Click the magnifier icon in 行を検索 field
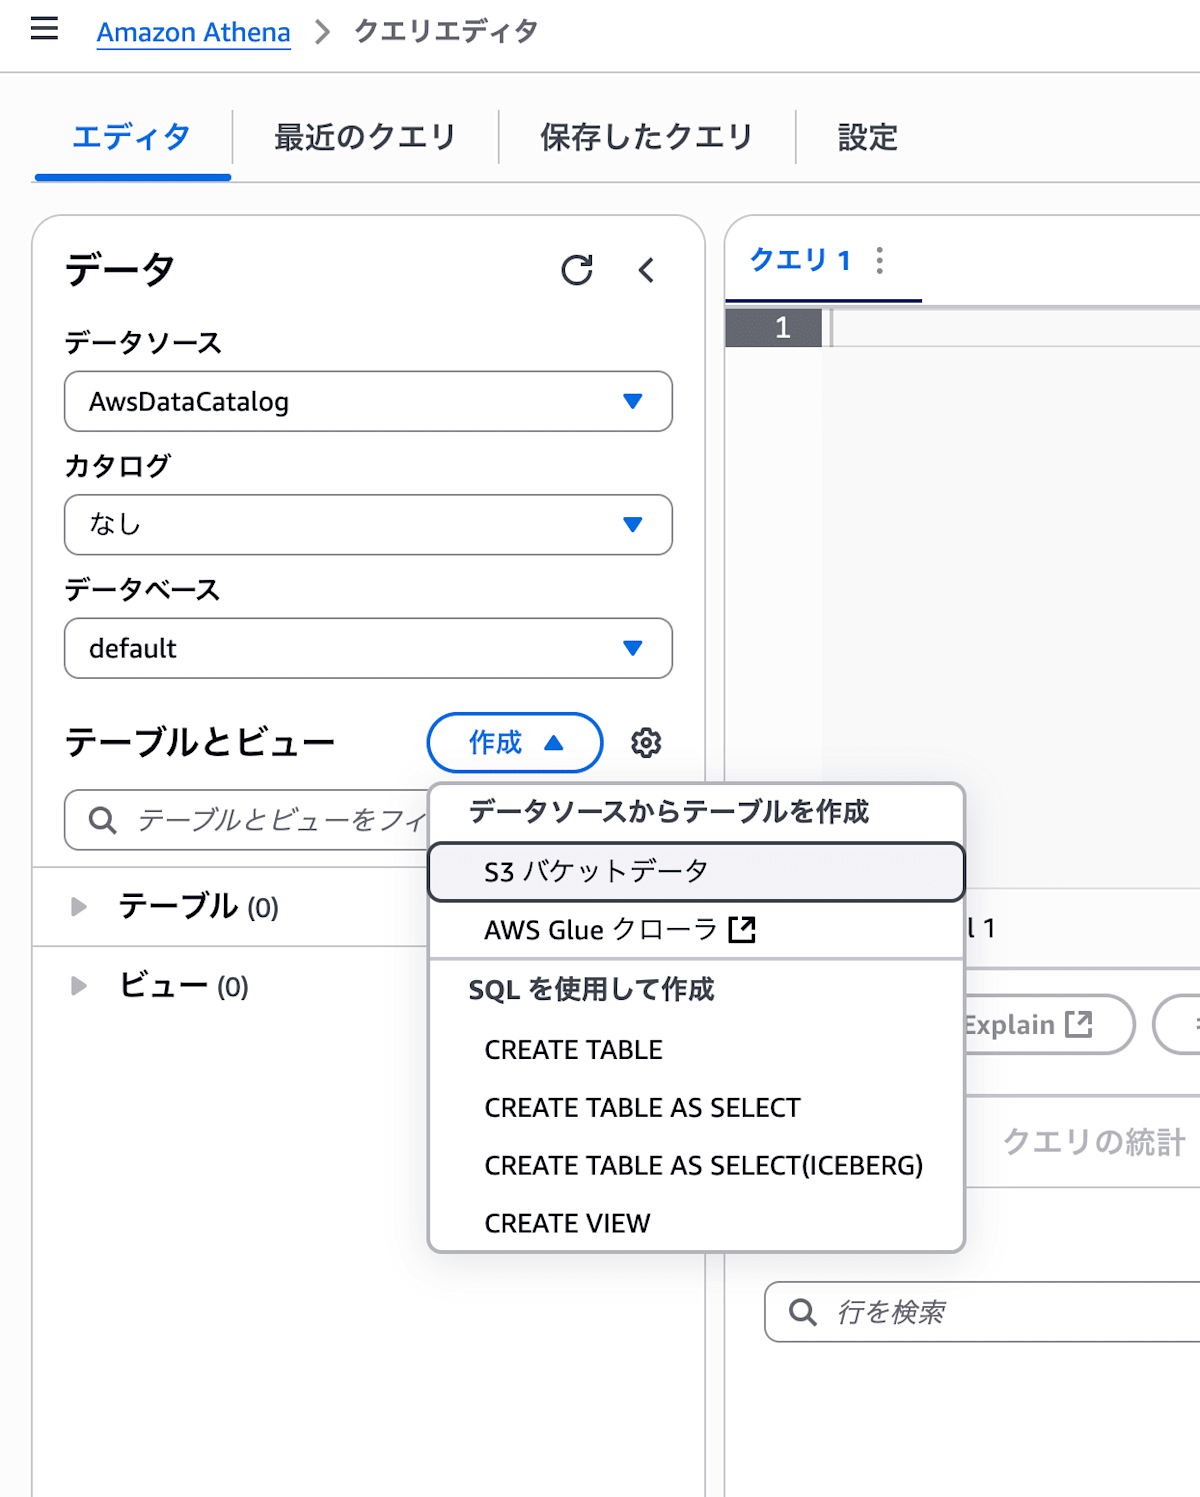This screenshot has height=1497, width=1200. click(802, 1312)
